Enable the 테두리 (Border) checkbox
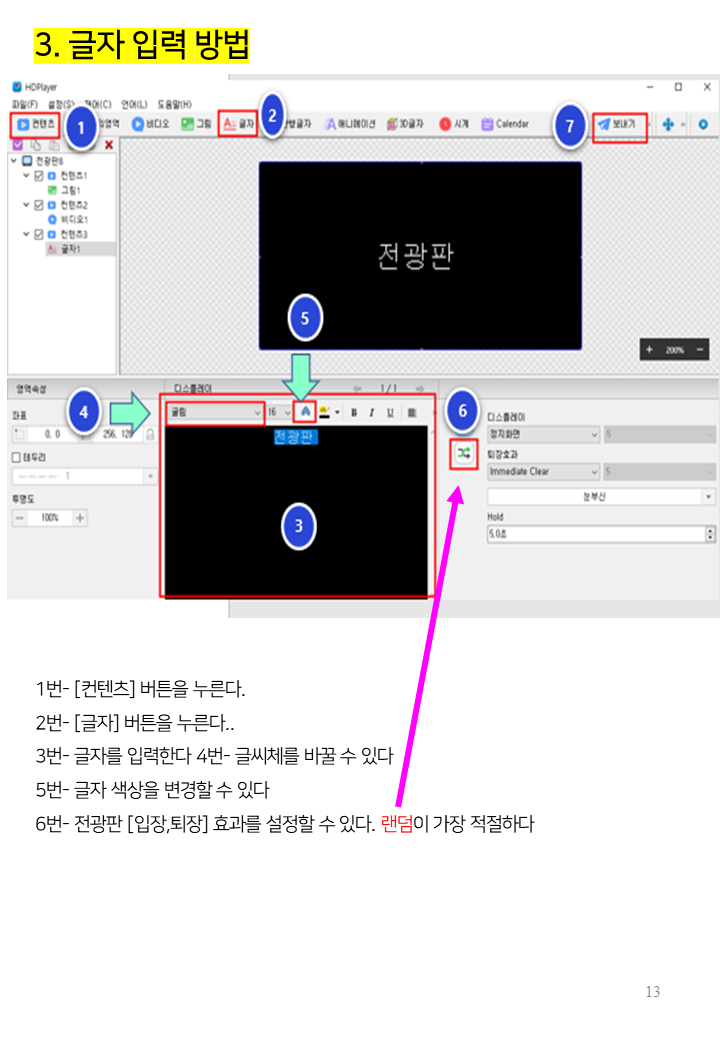This screenshot has height=1040, width=720. 16,456
